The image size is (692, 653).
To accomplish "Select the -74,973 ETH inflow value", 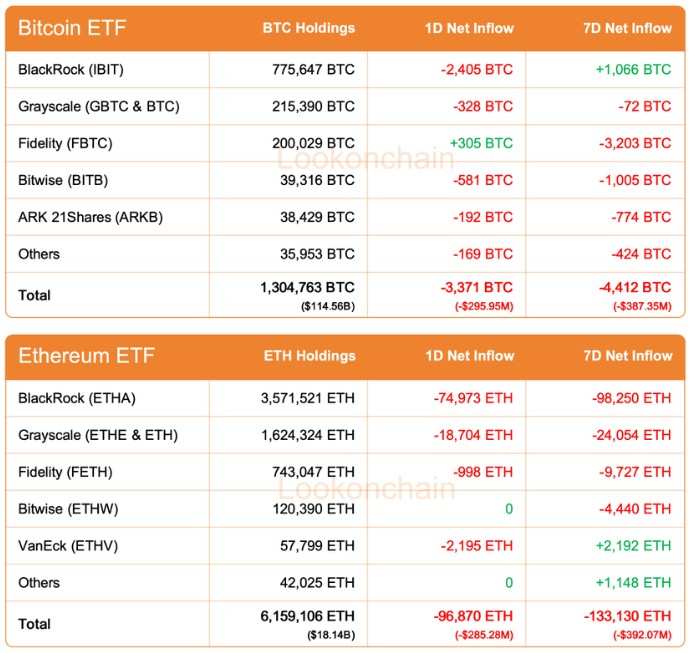I will (x=472, y=398).
